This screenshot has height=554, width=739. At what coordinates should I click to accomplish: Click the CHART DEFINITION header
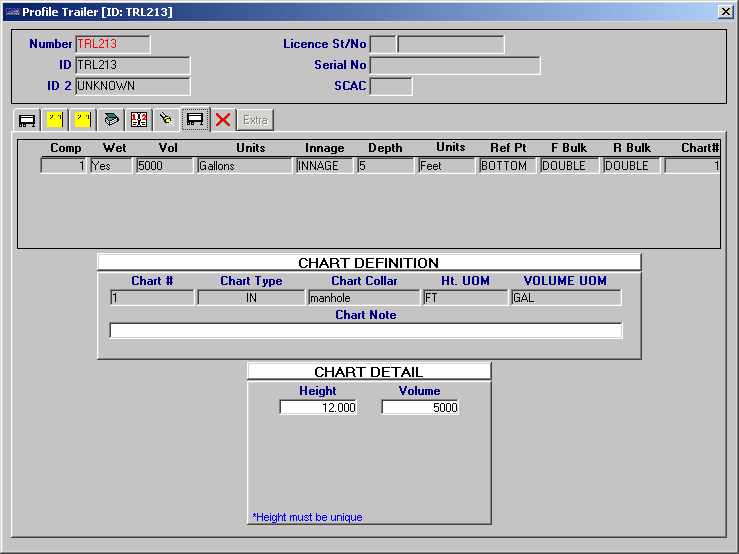point(369,263)
